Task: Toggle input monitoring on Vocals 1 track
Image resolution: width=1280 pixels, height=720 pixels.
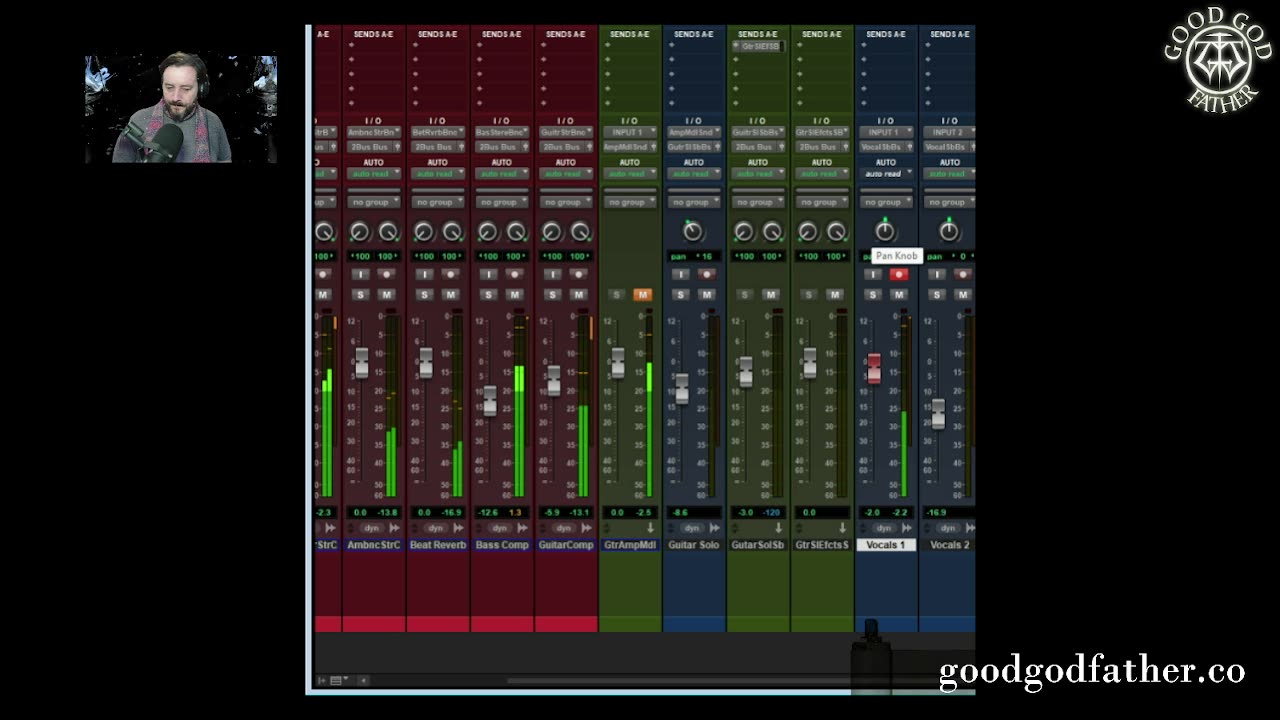Action: (x=873, y=274)
